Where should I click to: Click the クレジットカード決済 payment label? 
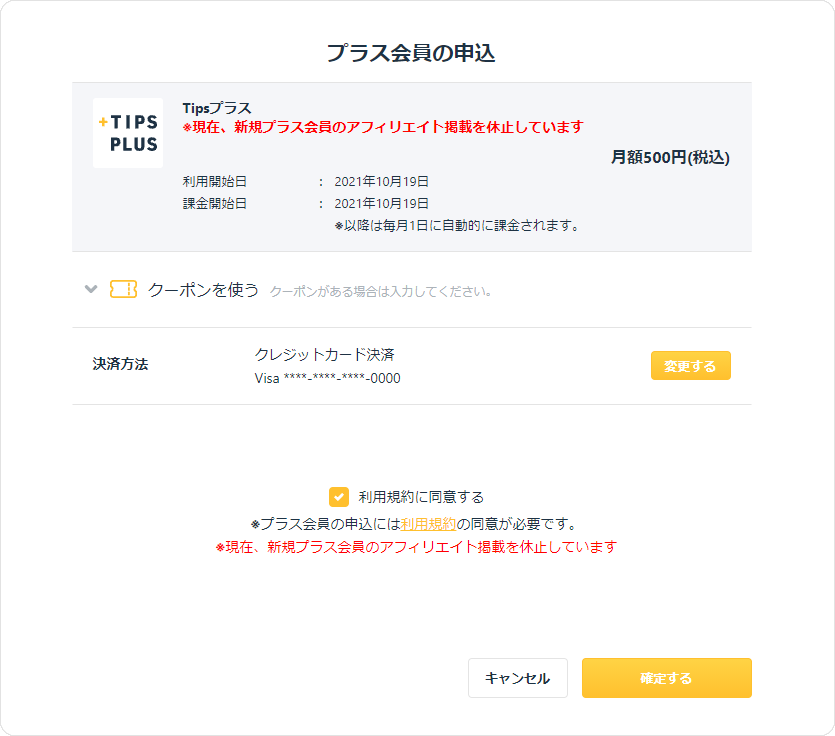[324, 355]
